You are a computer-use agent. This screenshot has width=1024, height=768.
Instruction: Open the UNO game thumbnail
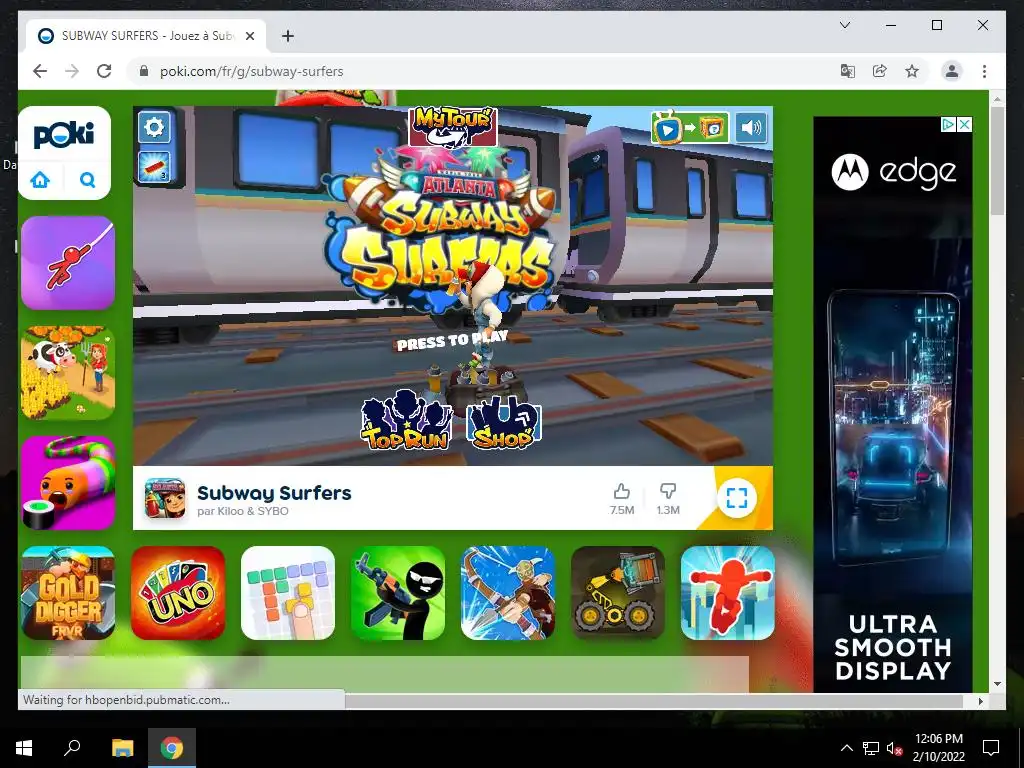point(178,593)
